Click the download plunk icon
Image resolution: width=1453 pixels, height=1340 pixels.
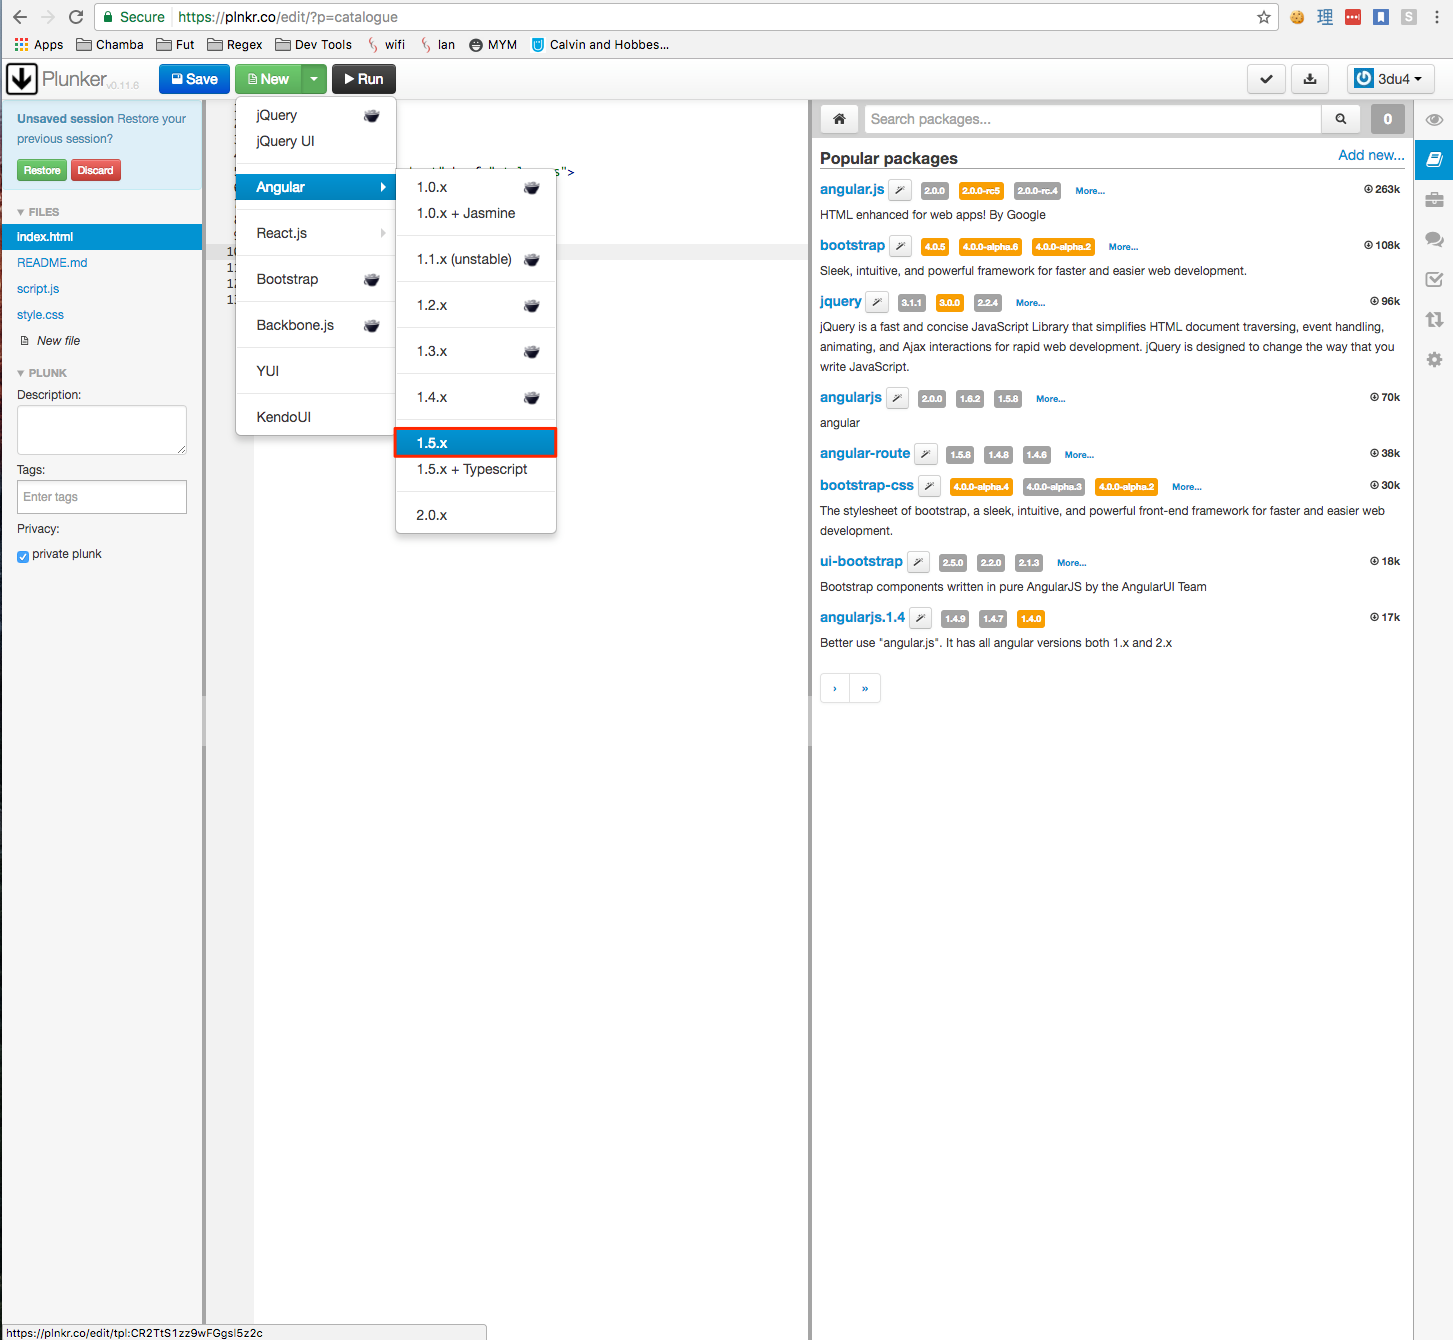pos(1310,79)
